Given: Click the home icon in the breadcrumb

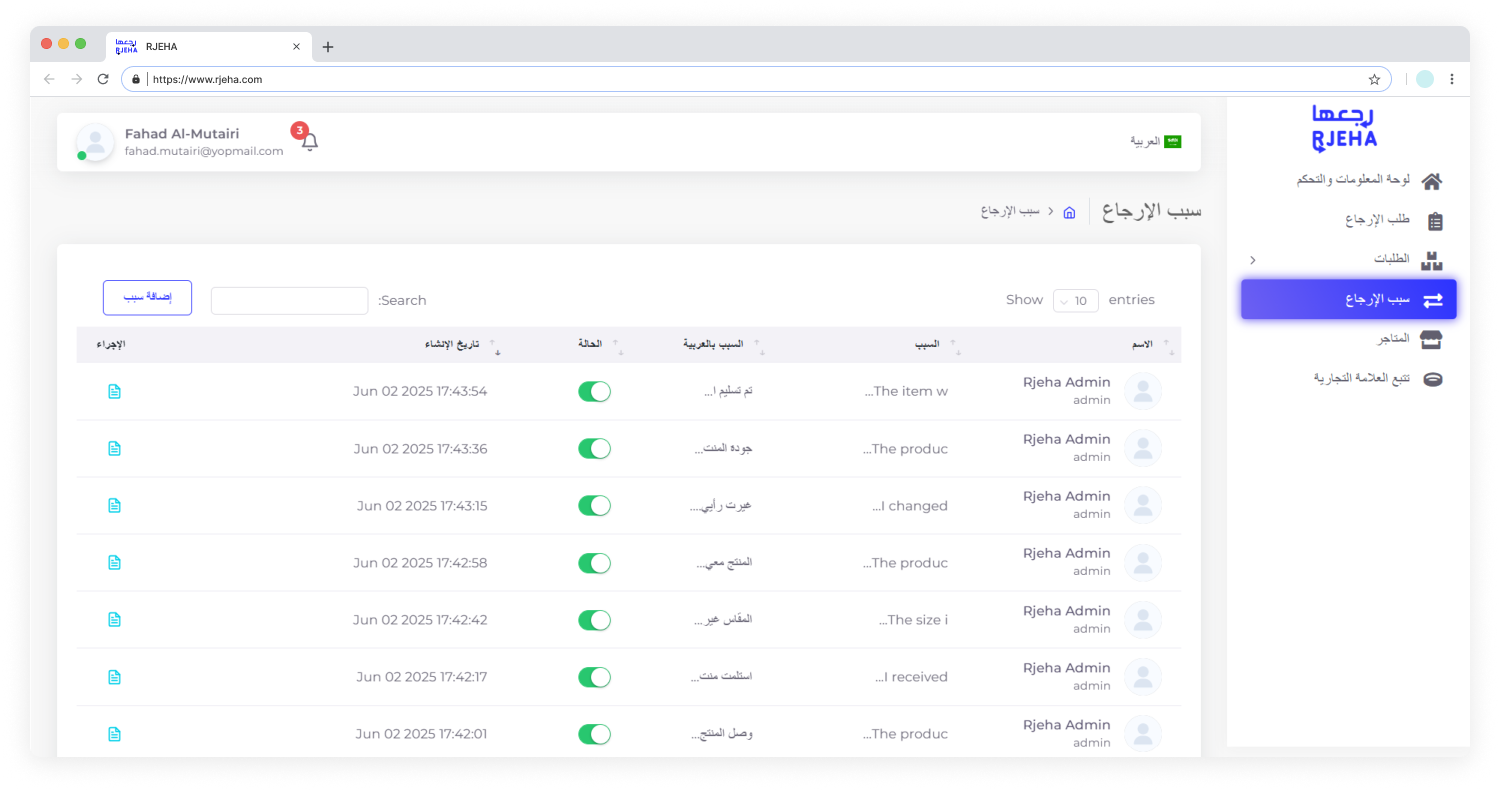Looking at the screenshot, I should tap(1069, 212).
